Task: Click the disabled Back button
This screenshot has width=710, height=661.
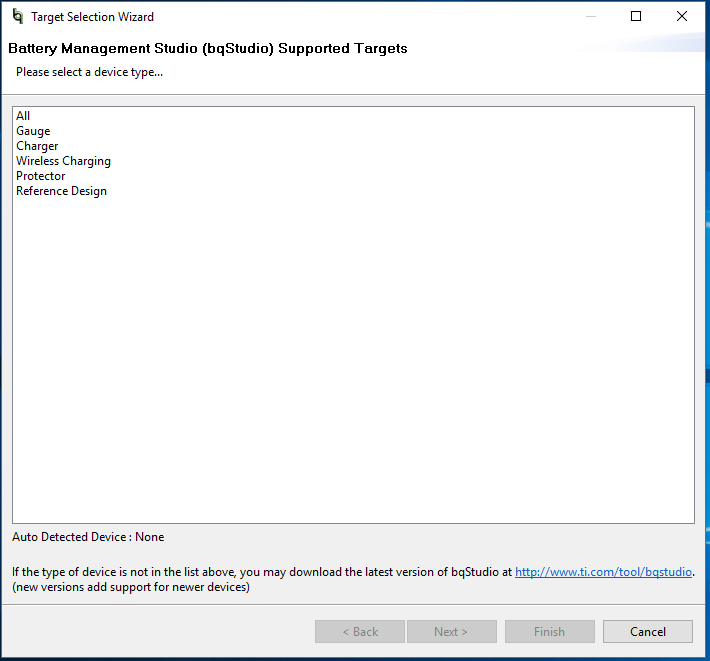Action: coord(360,632)
